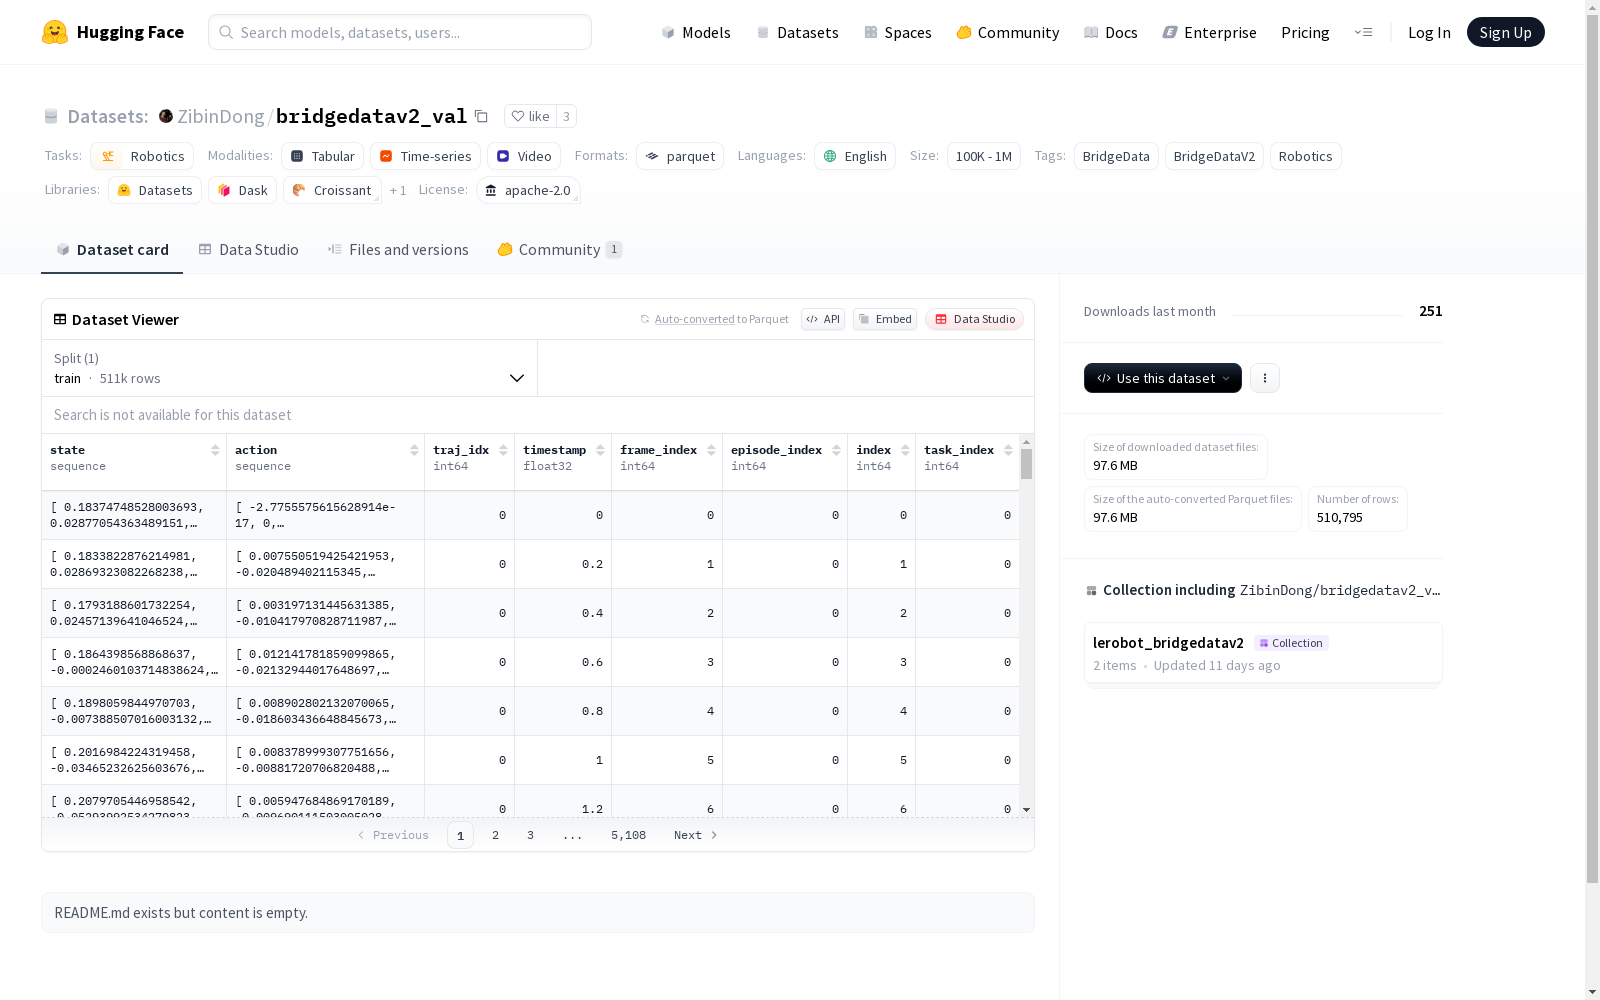This screenshot has width=1600, height=1000.
Task: Select the English language tag
Action: tap(855, 156)
